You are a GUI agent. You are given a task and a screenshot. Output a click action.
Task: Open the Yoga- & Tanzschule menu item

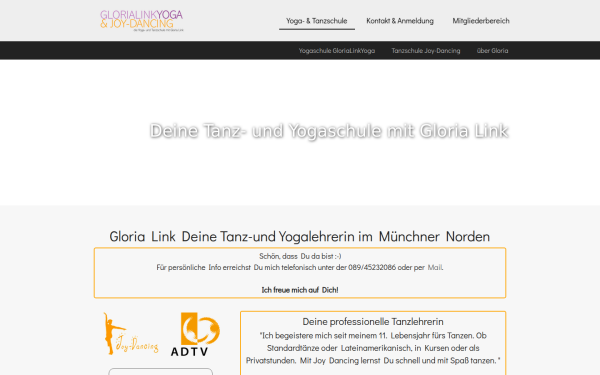point(317,21)
